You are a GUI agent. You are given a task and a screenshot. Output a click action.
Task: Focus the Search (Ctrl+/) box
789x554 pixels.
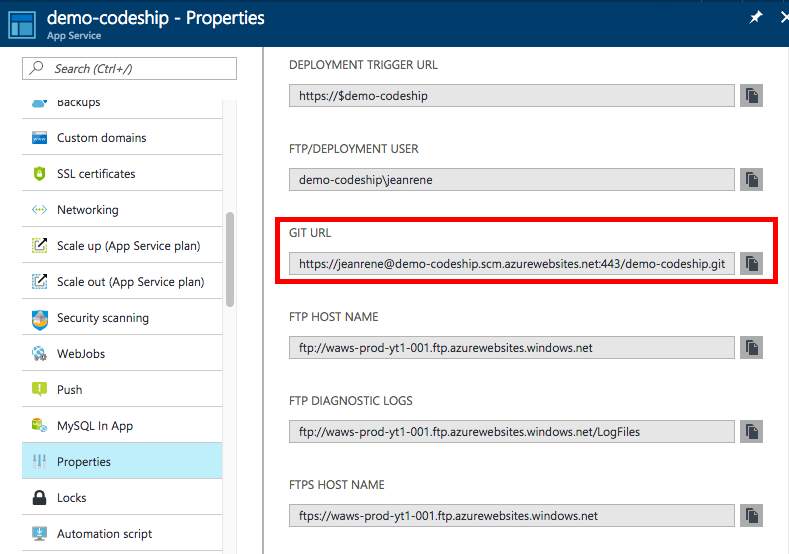pyautogui.click(x=129, y=68)
